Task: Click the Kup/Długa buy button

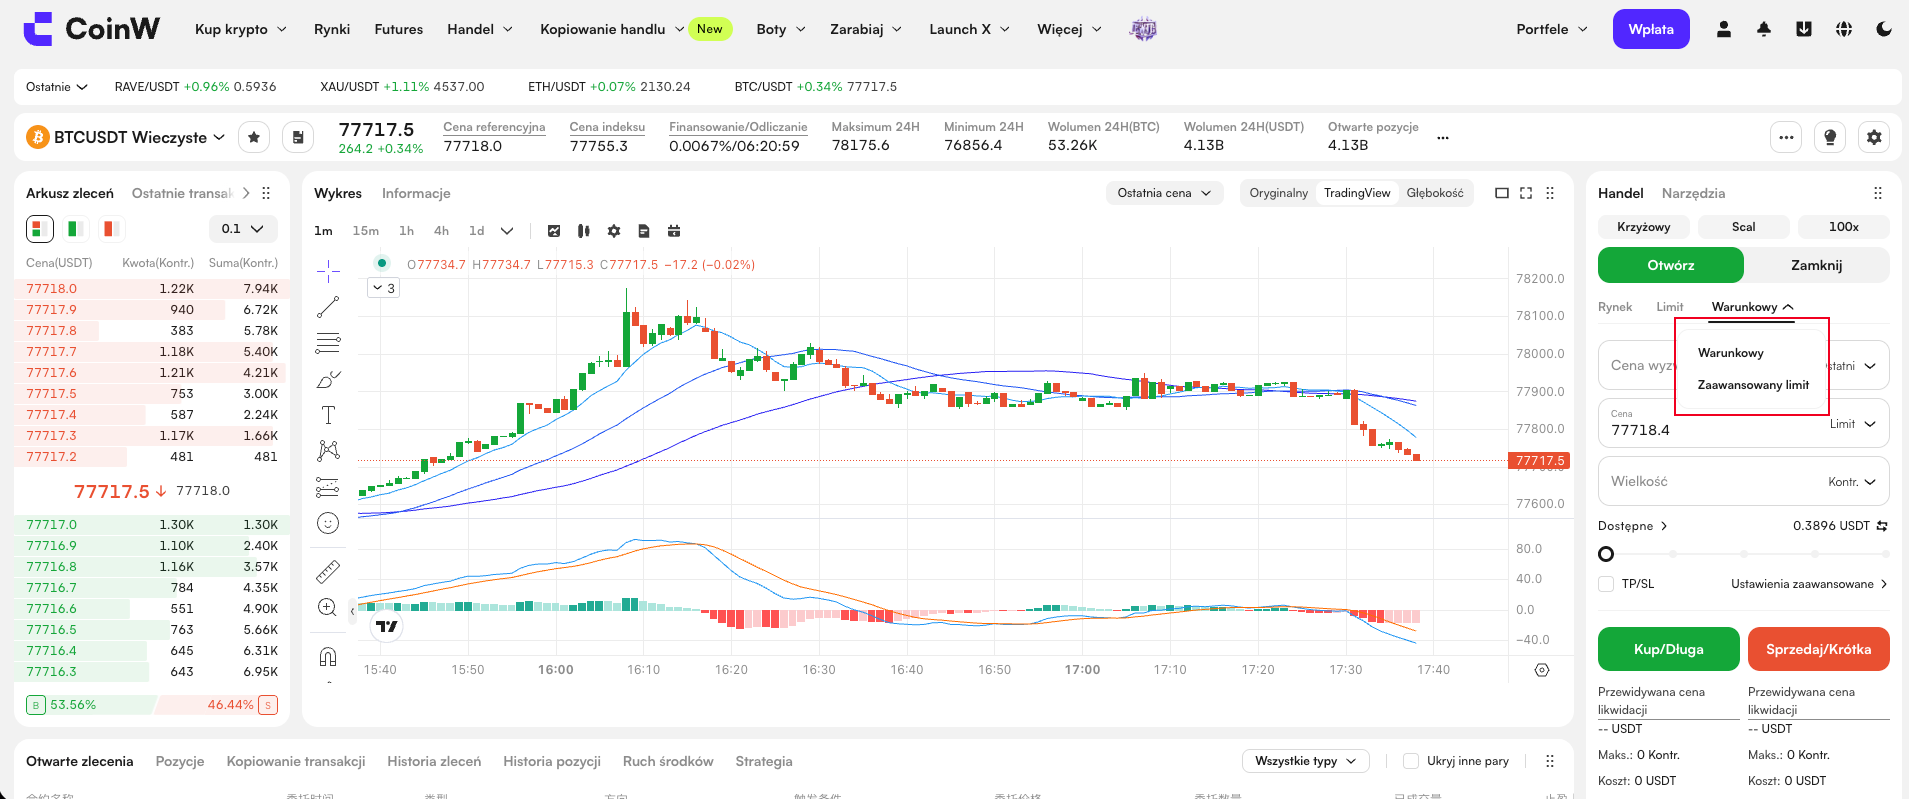Action: pos(1668,649)
